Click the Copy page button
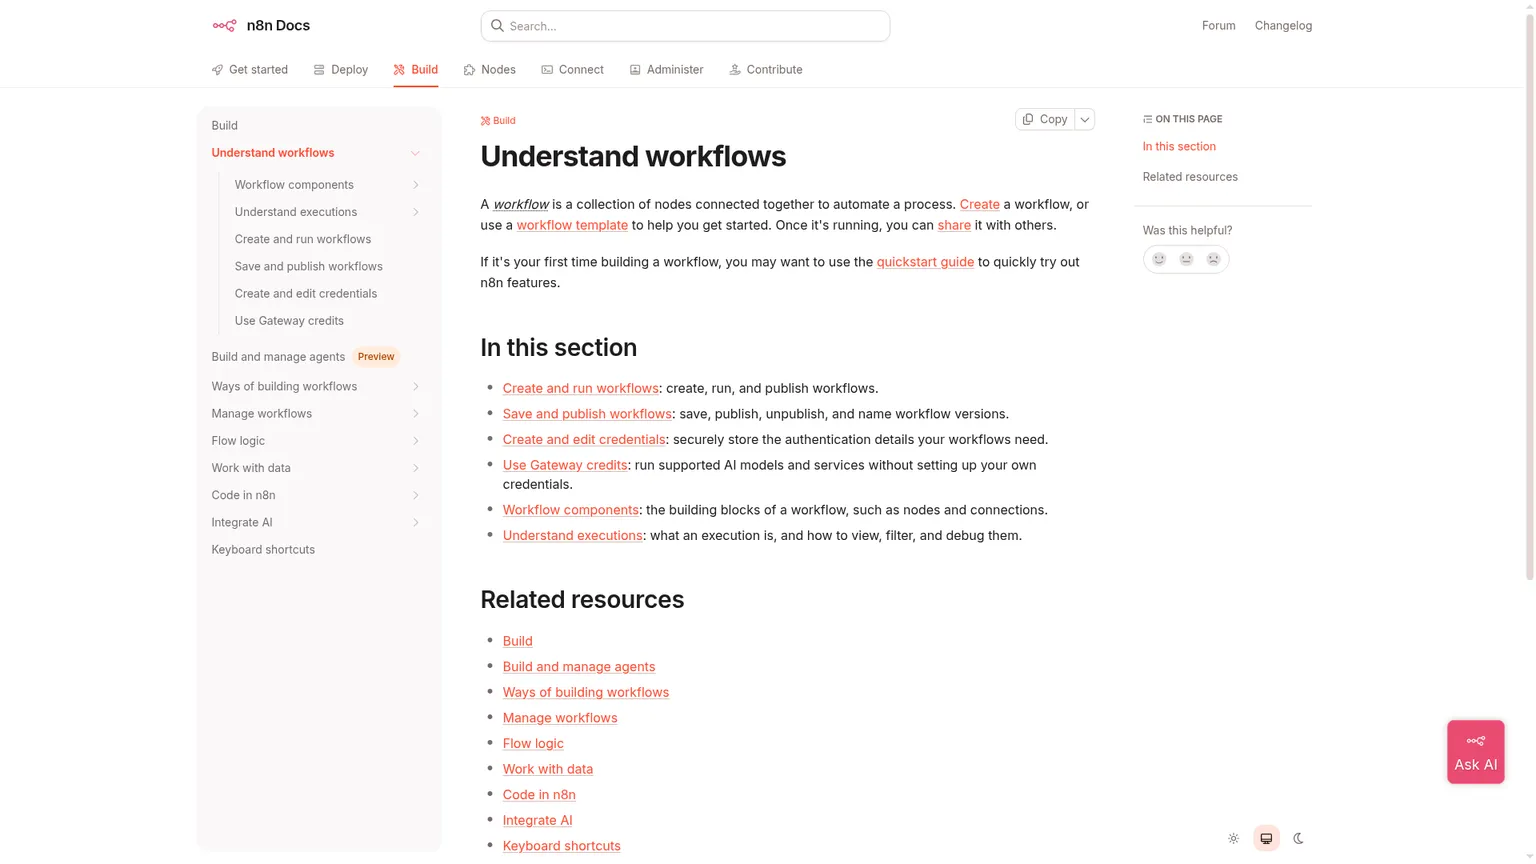 1045,119
